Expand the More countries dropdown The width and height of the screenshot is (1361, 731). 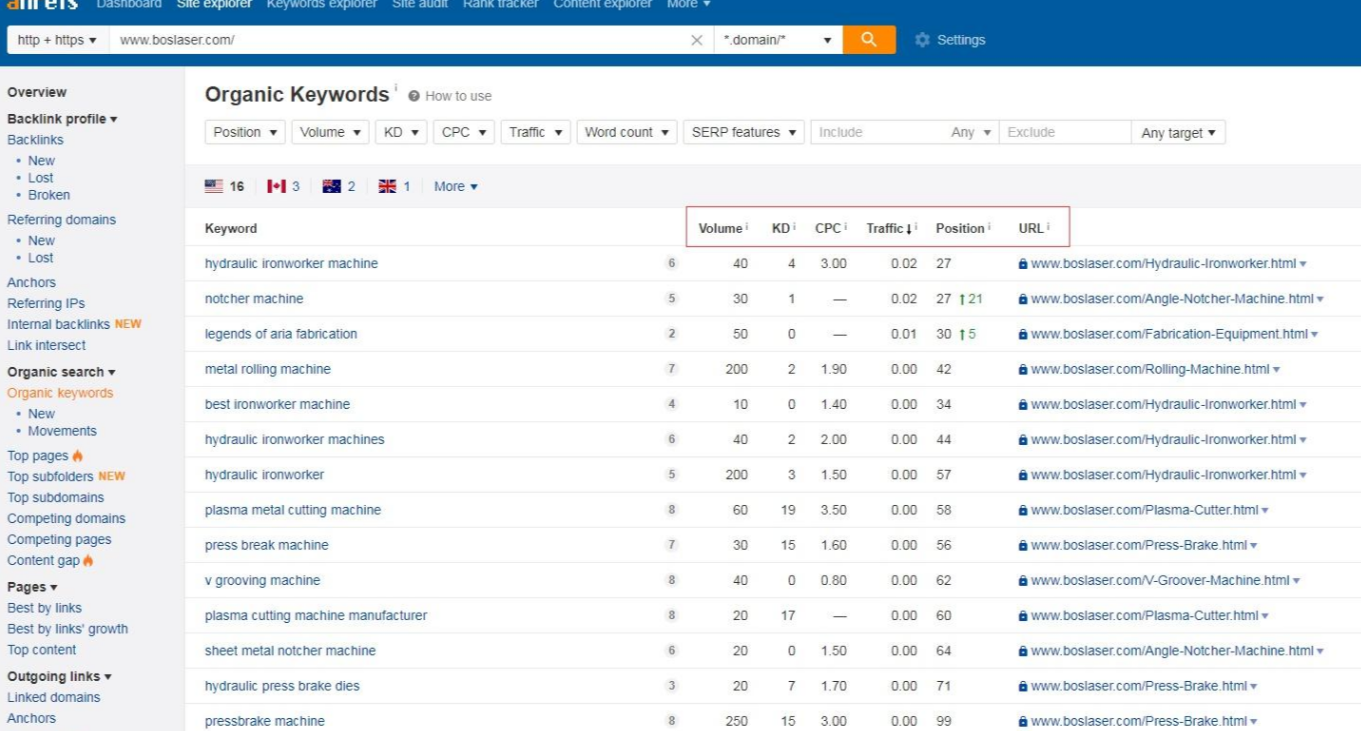tap(456, 186)
